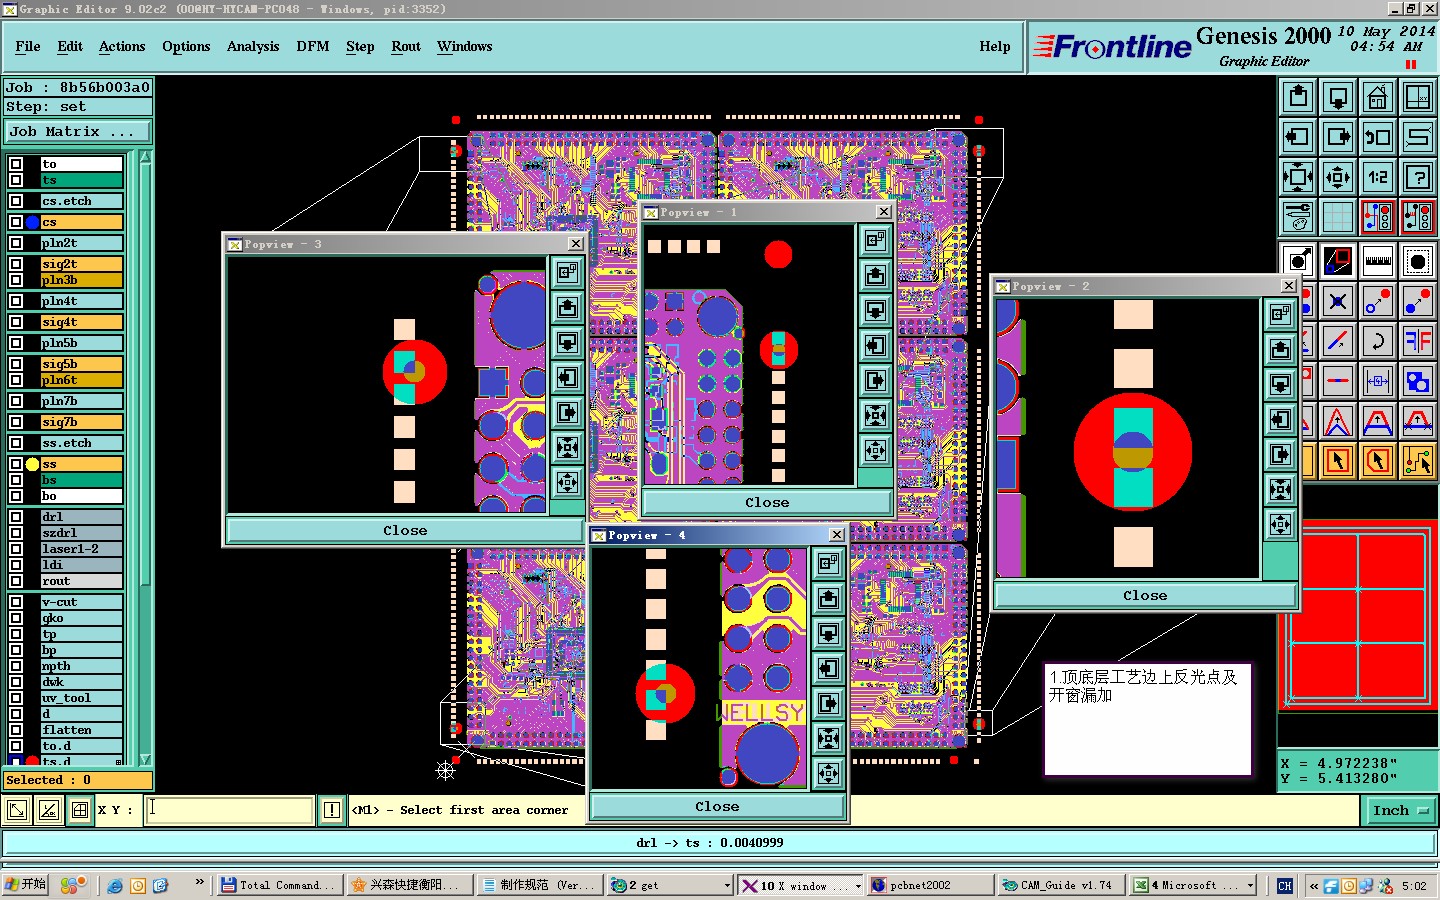Viewport: 1440px width, 900px height.
Task: Click the pan up arrow icon
Action: (1298, 97)
